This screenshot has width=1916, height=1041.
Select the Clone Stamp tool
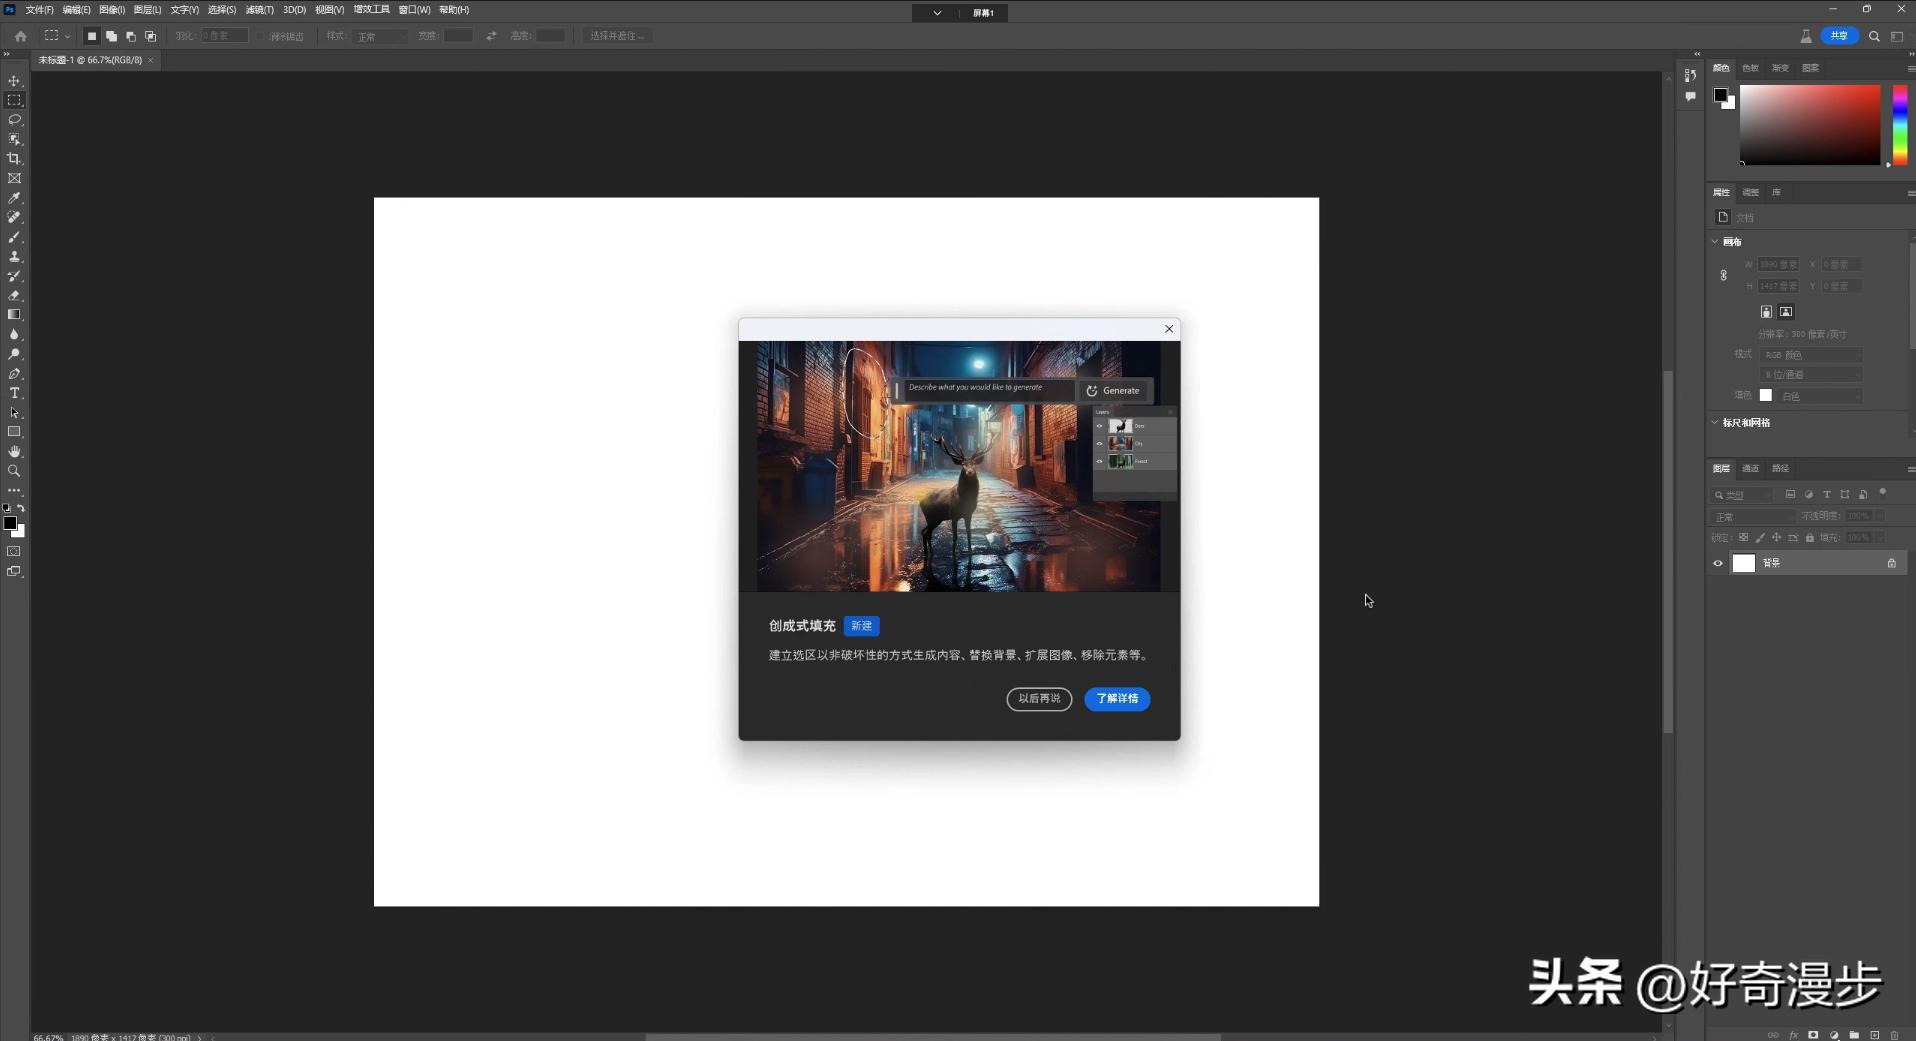(x=14, y=256)
